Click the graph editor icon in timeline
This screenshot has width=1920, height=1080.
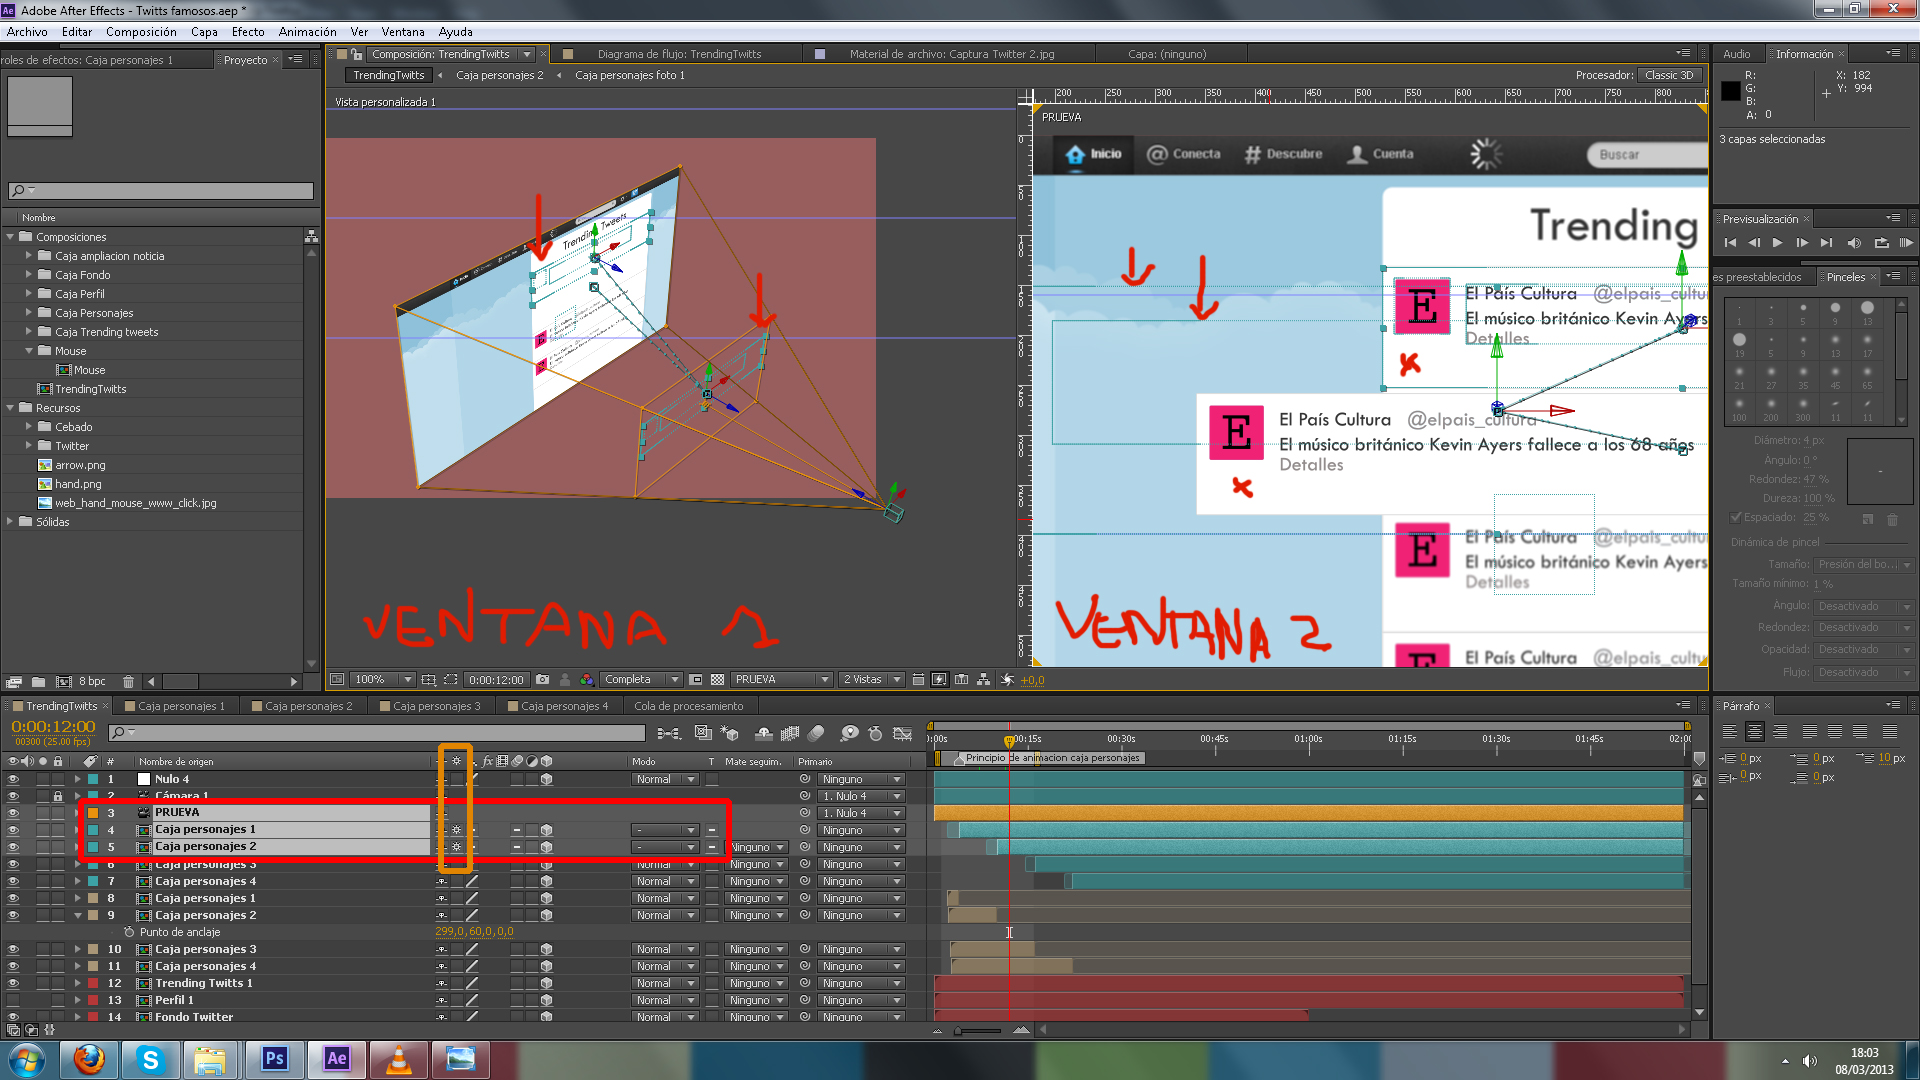point(902,734)
